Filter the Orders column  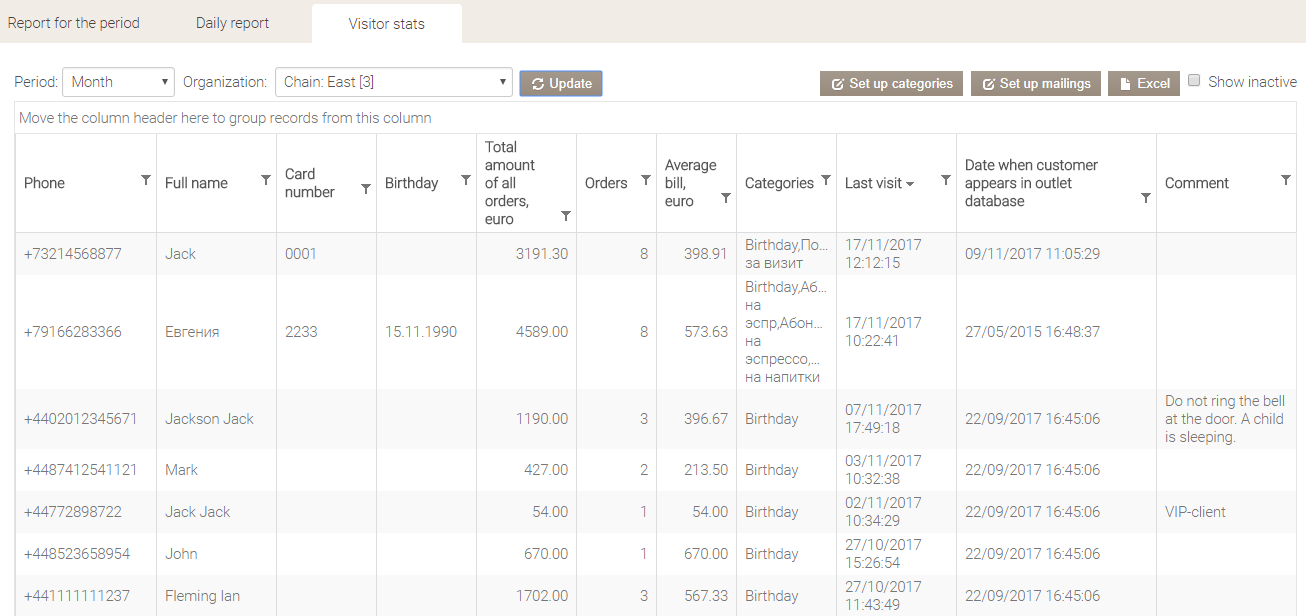click(x=646, y=180)
